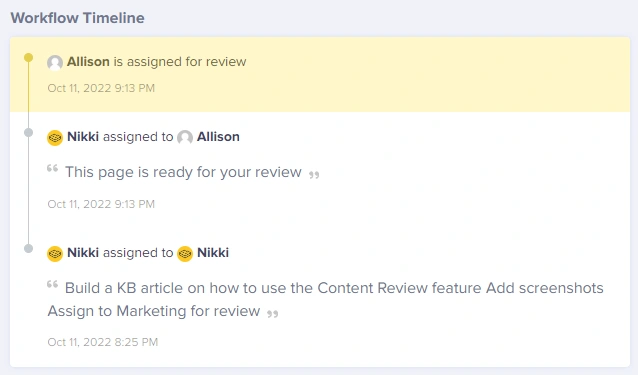Click opening quote mark before 'Build a KB article'
The height and width of the screenshot is (375, 638).
click(x=52, y=284)
